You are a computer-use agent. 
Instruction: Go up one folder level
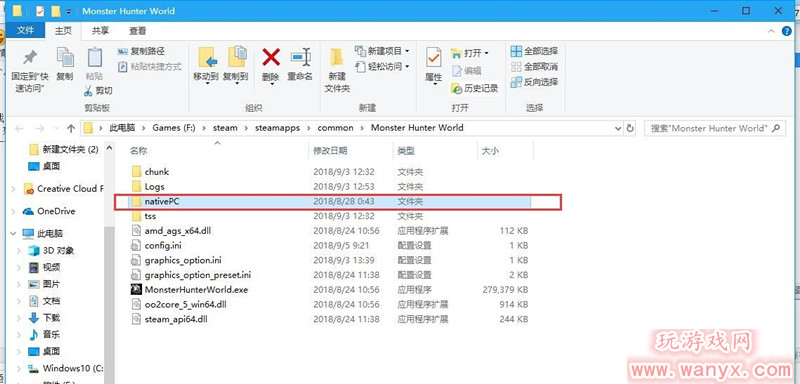71,128
